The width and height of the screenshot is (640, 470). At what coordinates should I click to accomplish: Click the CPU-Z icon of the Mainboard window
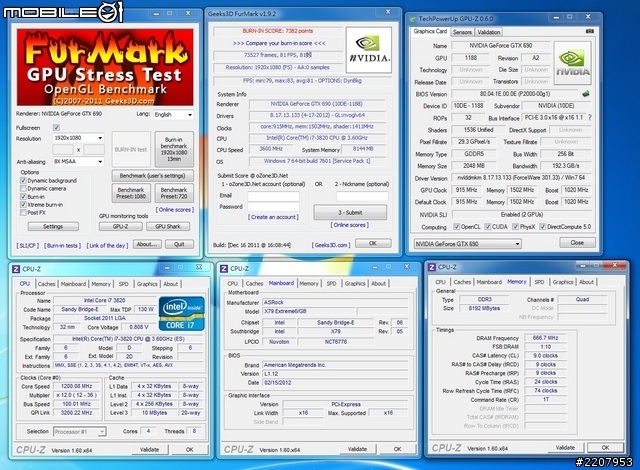224,268
